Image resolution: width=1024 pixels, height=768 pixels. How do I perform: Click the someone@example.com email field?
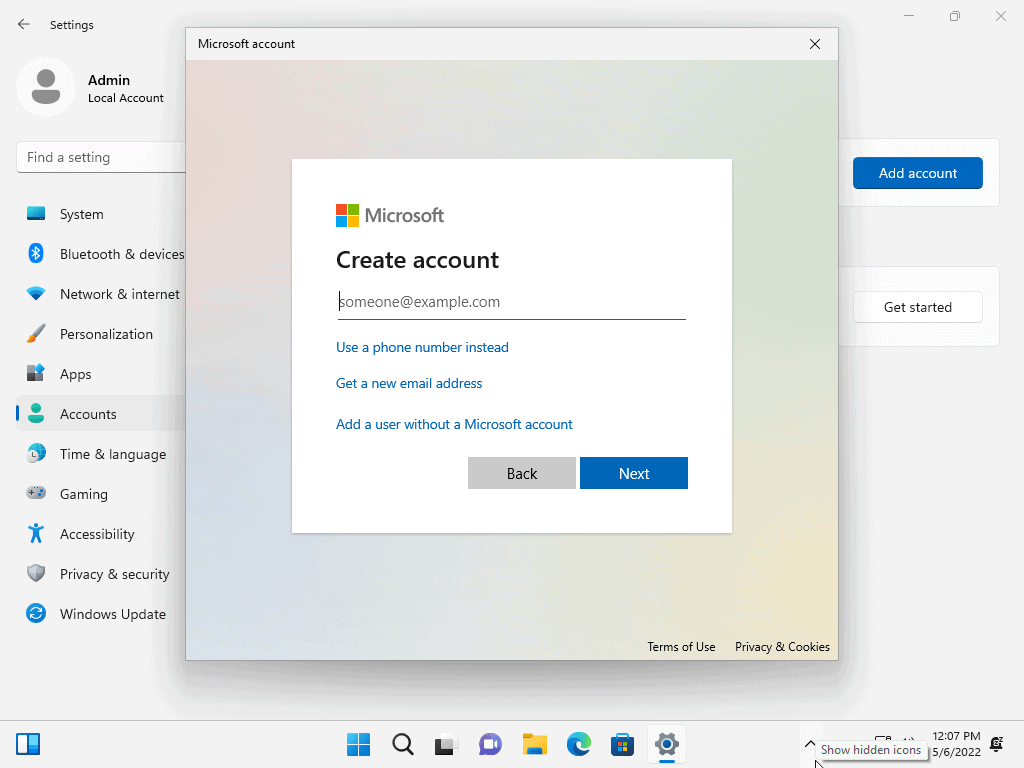pos(511,301)
